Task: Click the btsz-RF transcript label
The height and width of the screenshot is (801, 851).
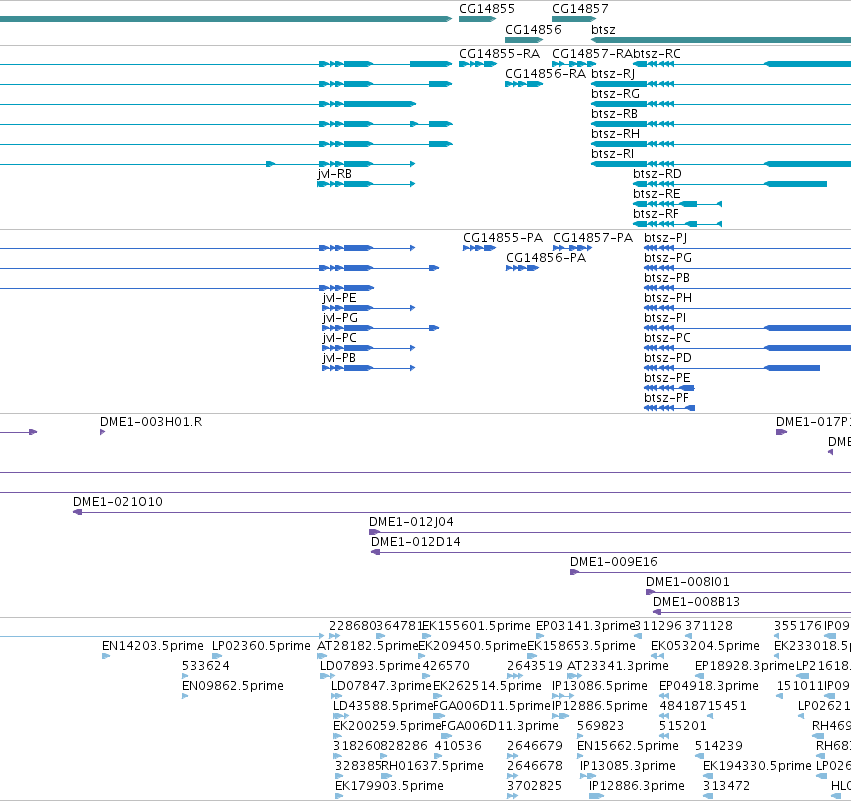Action: [656, 214]
